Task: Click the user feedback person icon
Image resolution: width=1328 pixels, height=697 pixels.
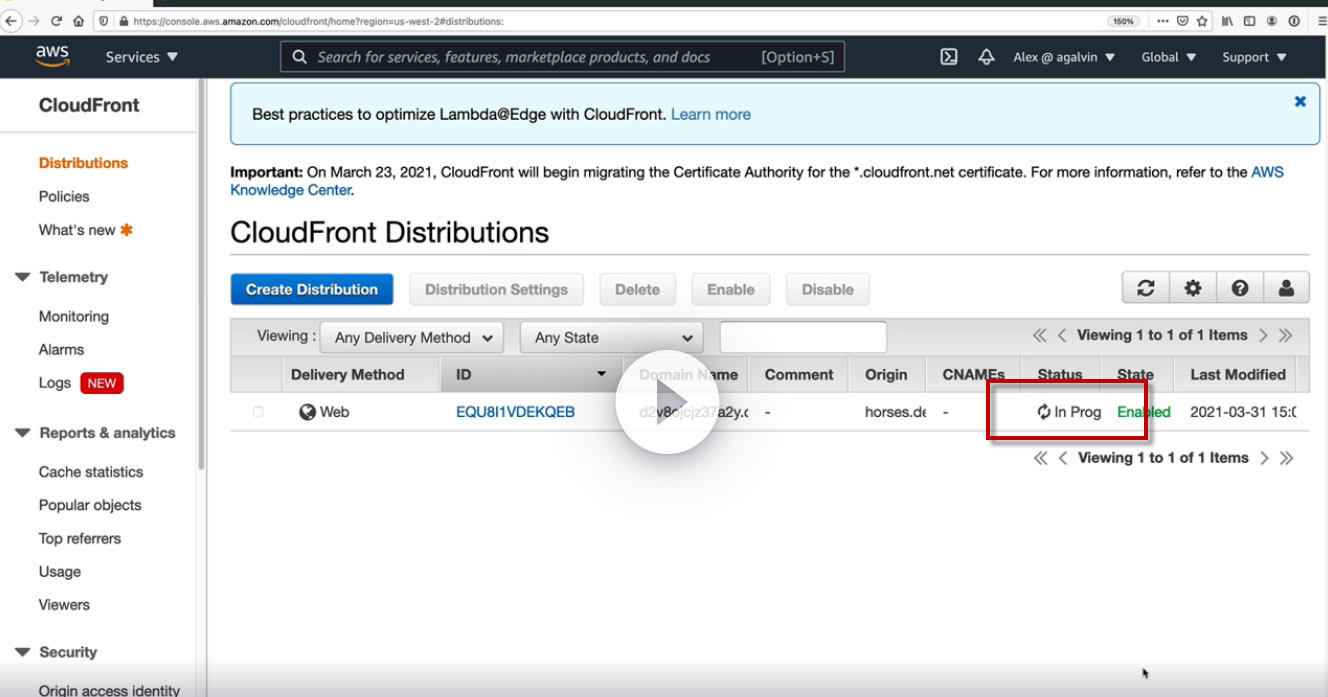Action: tap(1287, 289)
